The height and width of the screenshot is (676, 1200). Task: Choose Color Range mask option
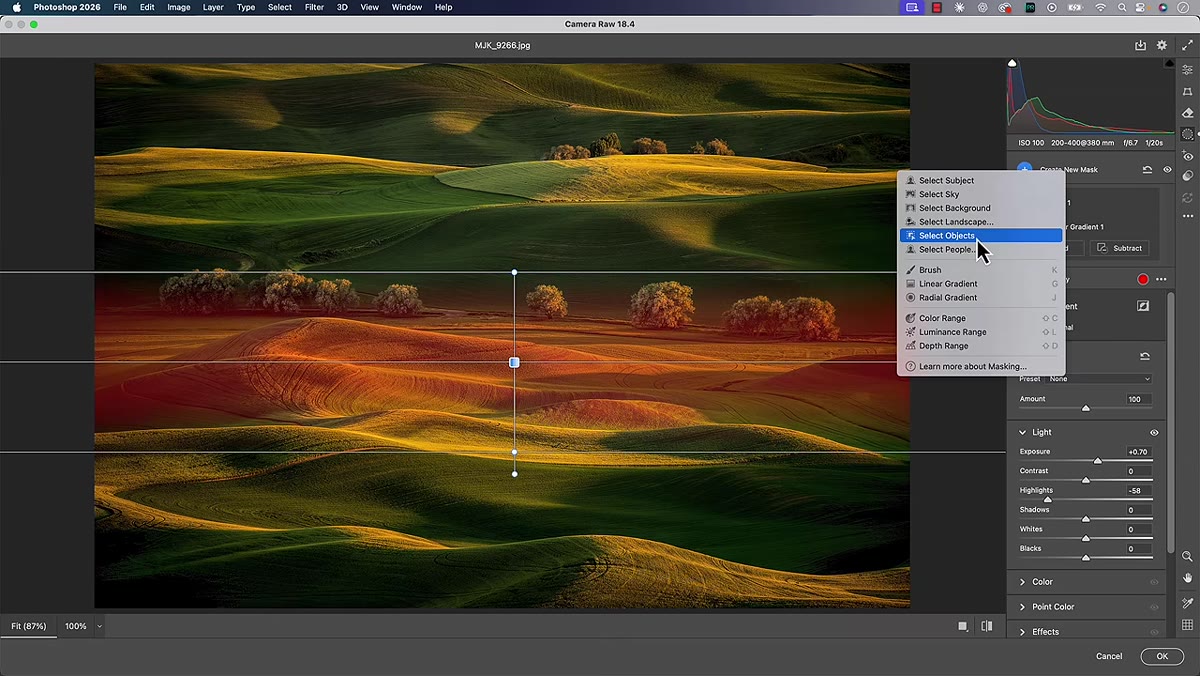click(981, 318)
